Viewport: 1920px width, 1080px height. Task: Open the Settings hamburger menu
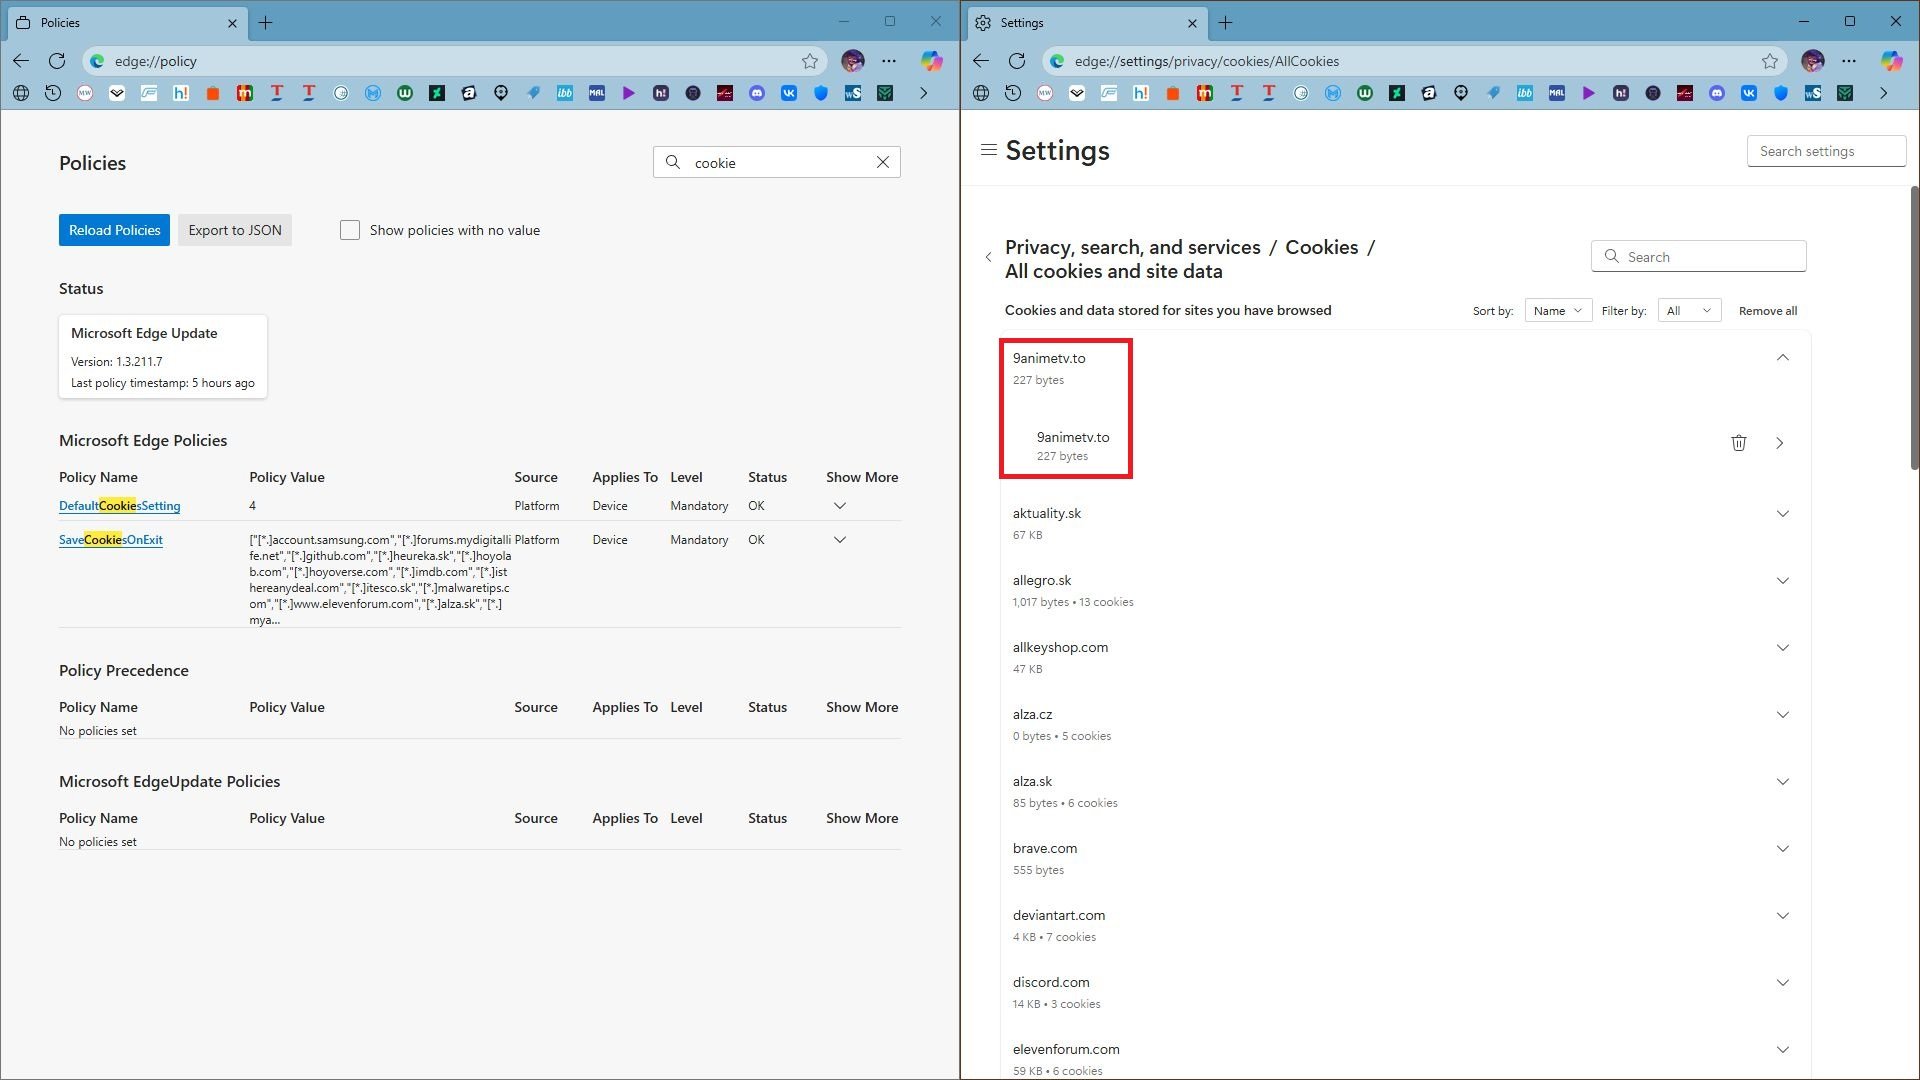click(x=989, y=150)
